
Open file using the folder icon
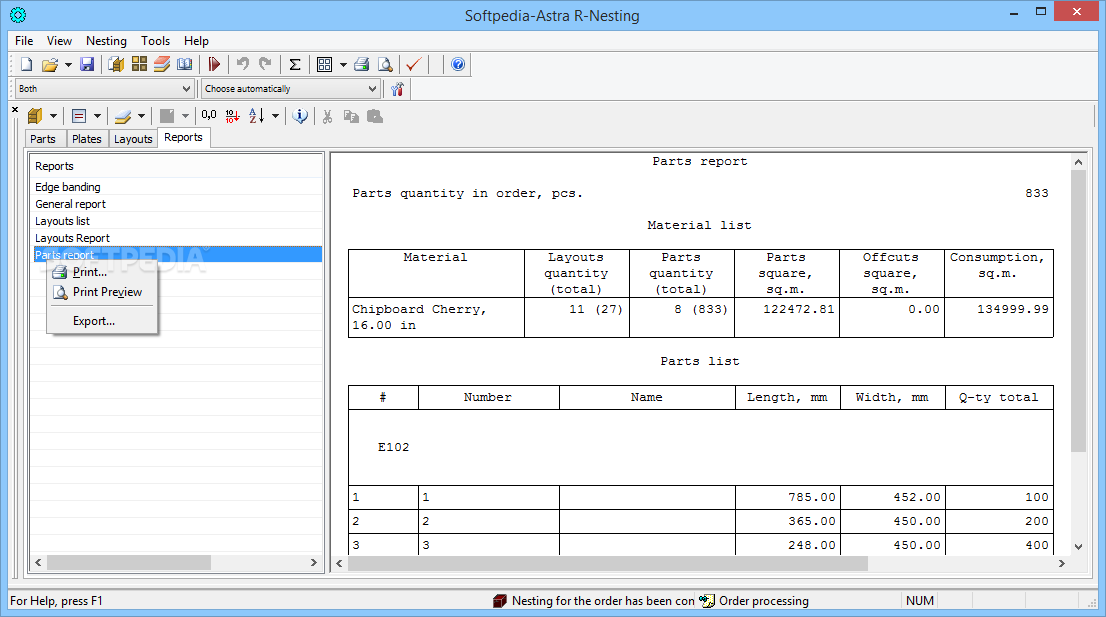[x=49, y=64]
